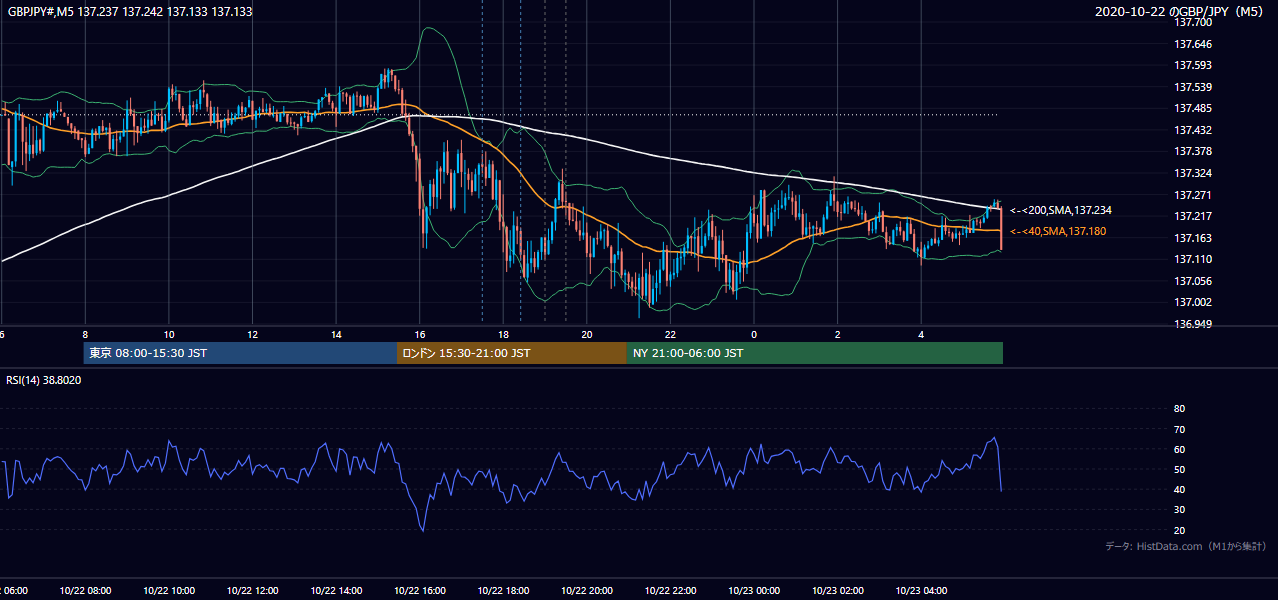The image size is (1278, 600).
Task: Click the 137.593 price axis label
Action: (x=1194, y=65)
